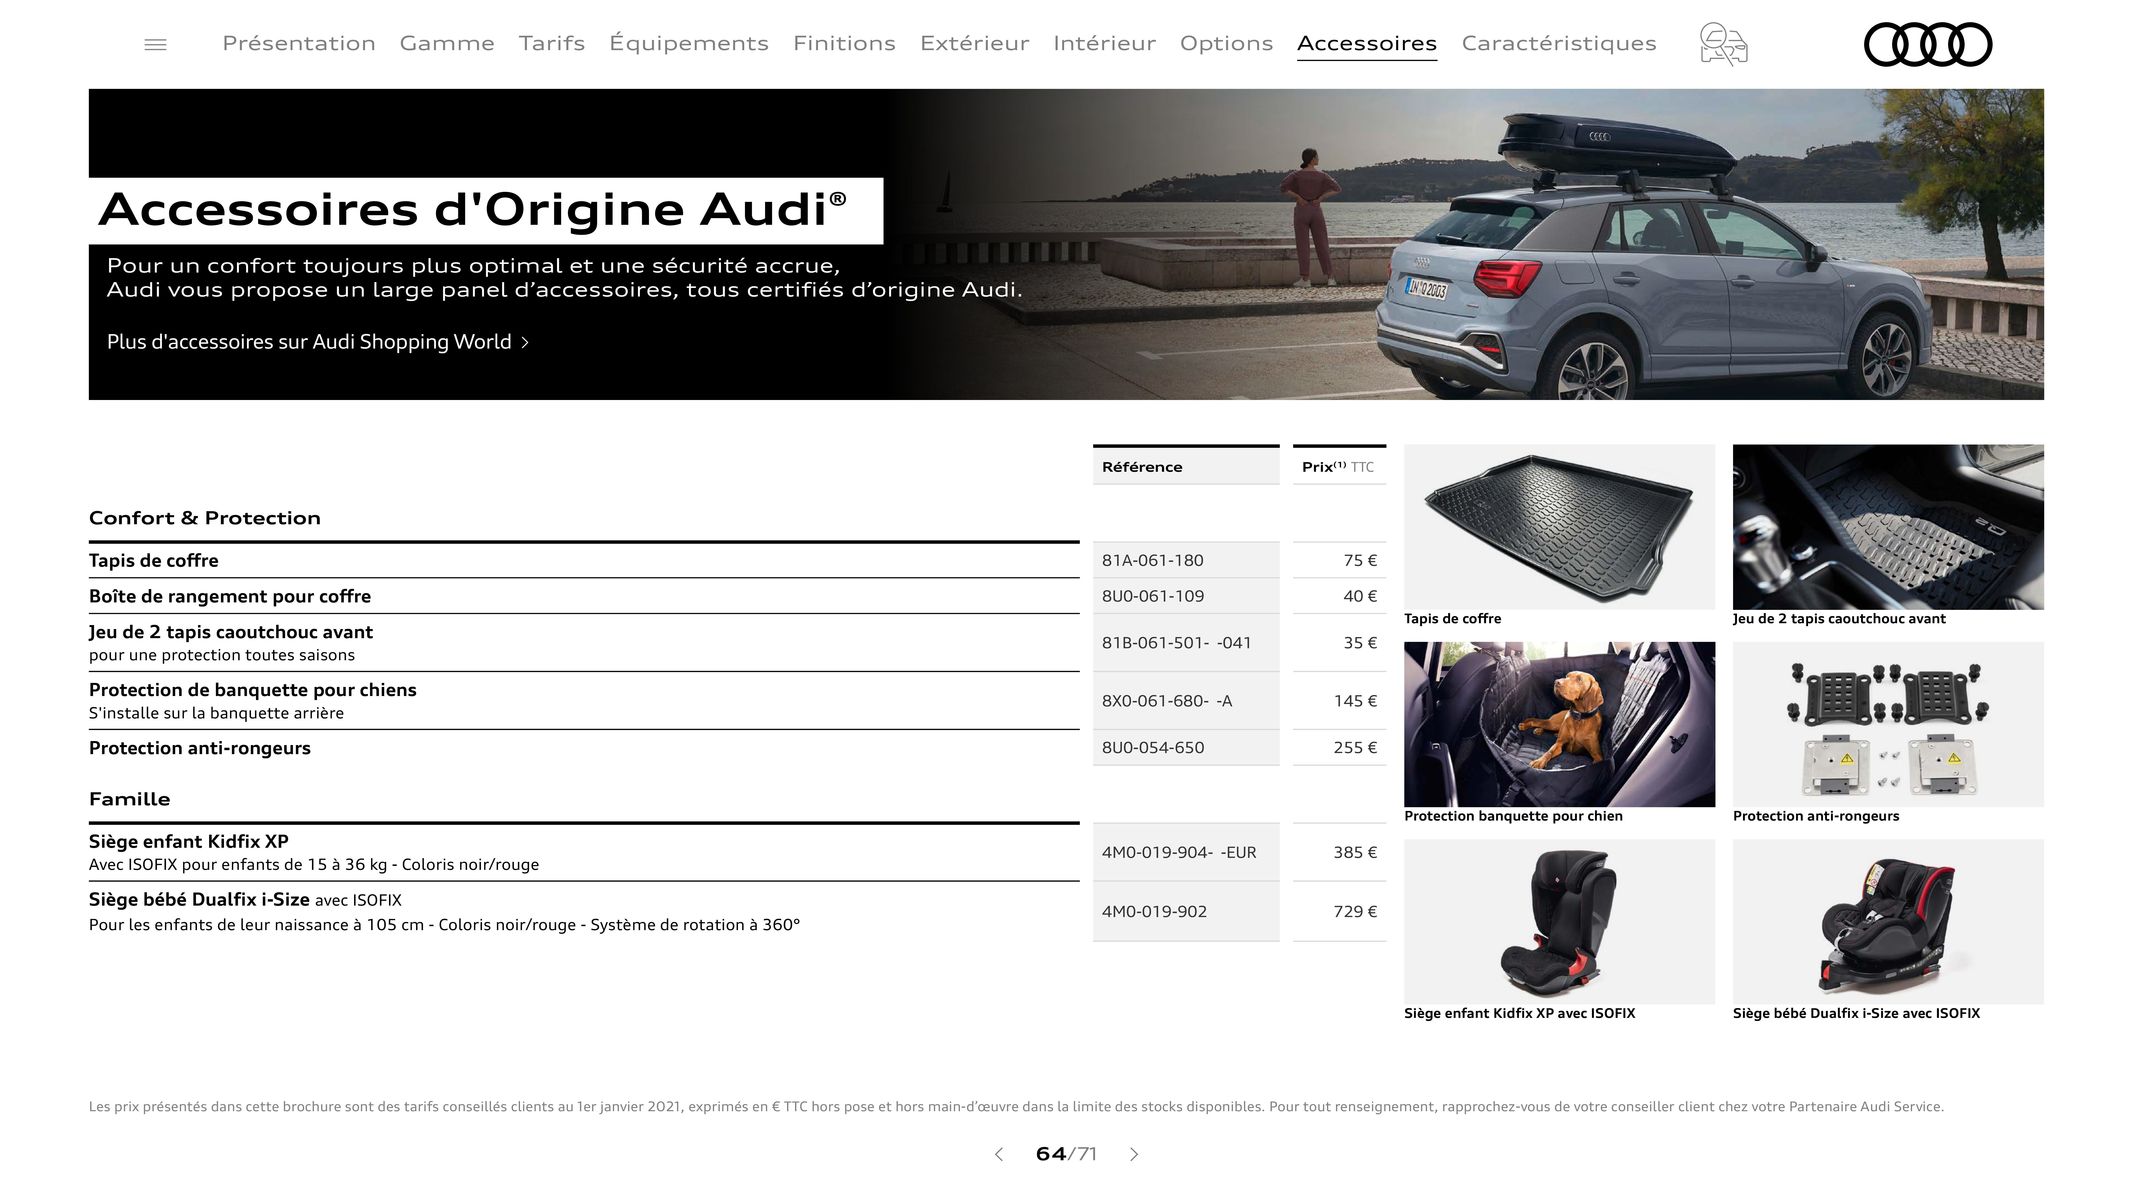Select the 'Protection anti-rongeurs' row title
Screen dimensions: 2133x1200
pyautogui.click(x=200, y=748)
